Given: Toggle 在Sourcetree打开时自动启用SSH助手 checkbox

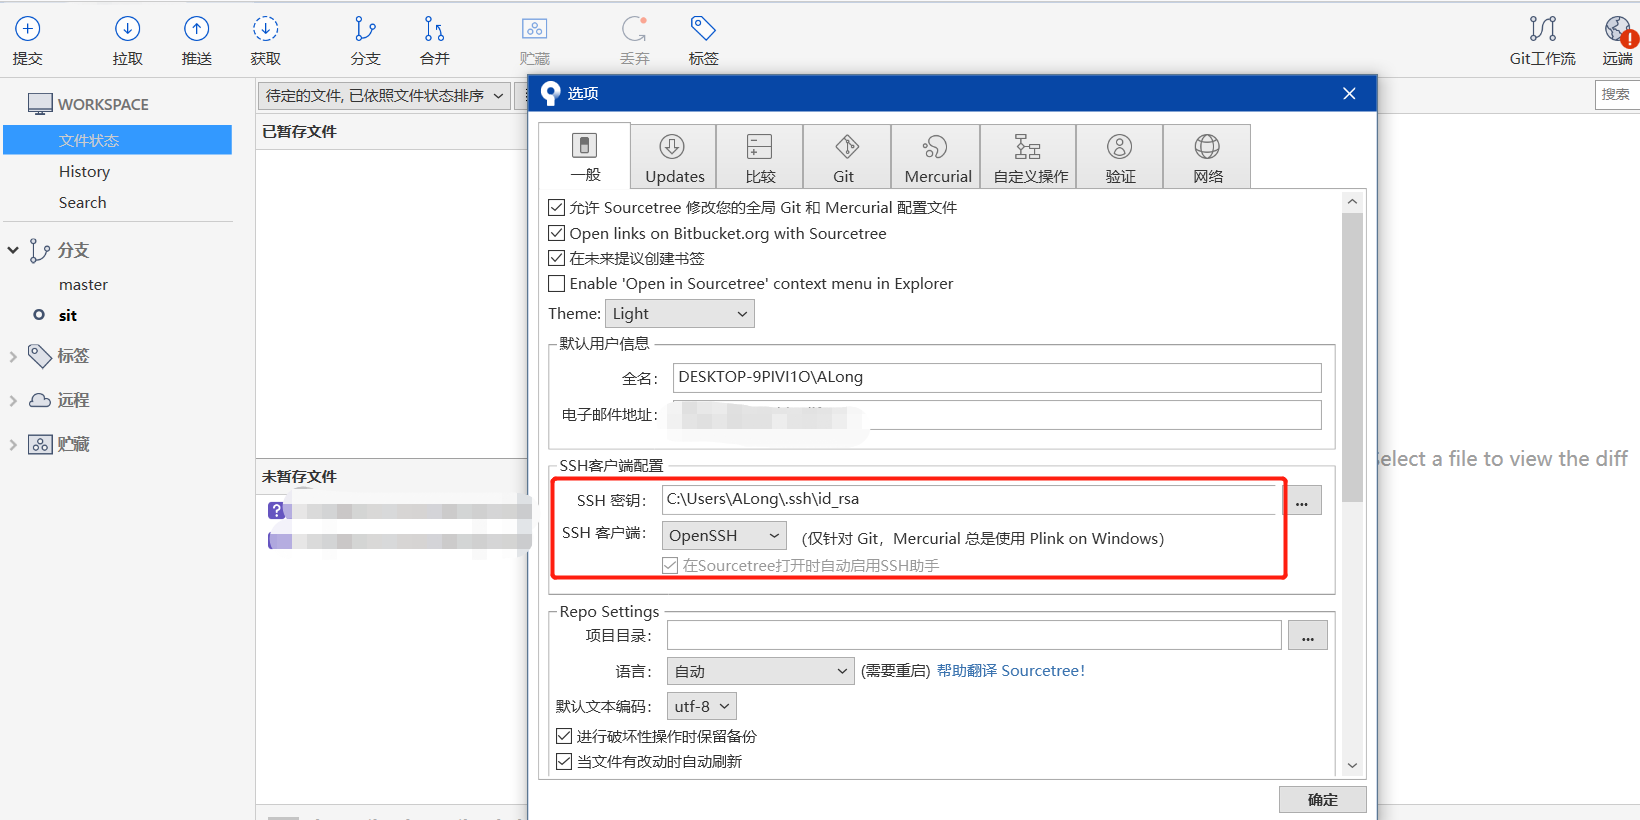Looking at the screenshot, I should click(x=670, y=566).
